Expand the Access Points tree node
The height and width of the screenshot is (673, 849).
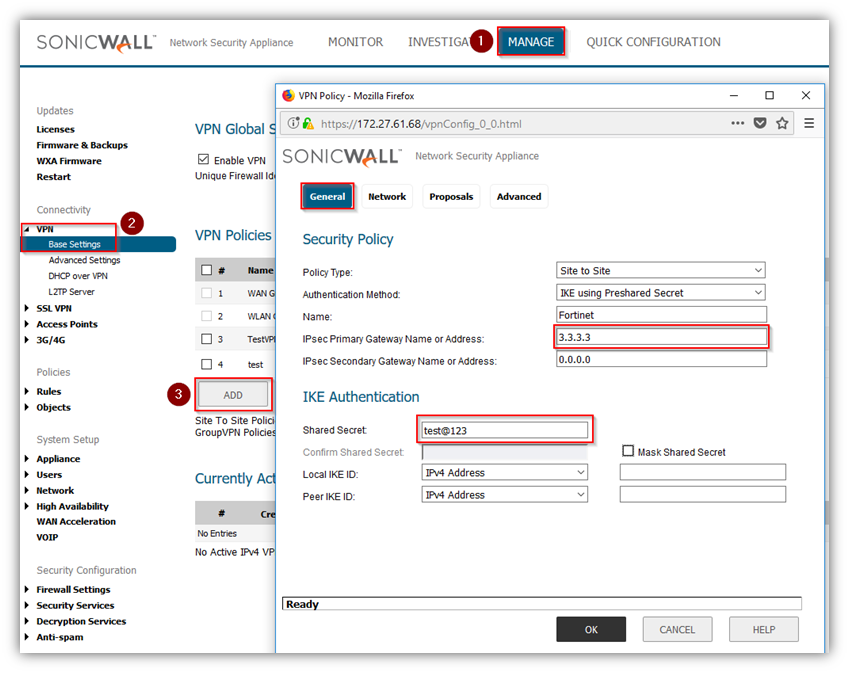[x=27, y=324]
